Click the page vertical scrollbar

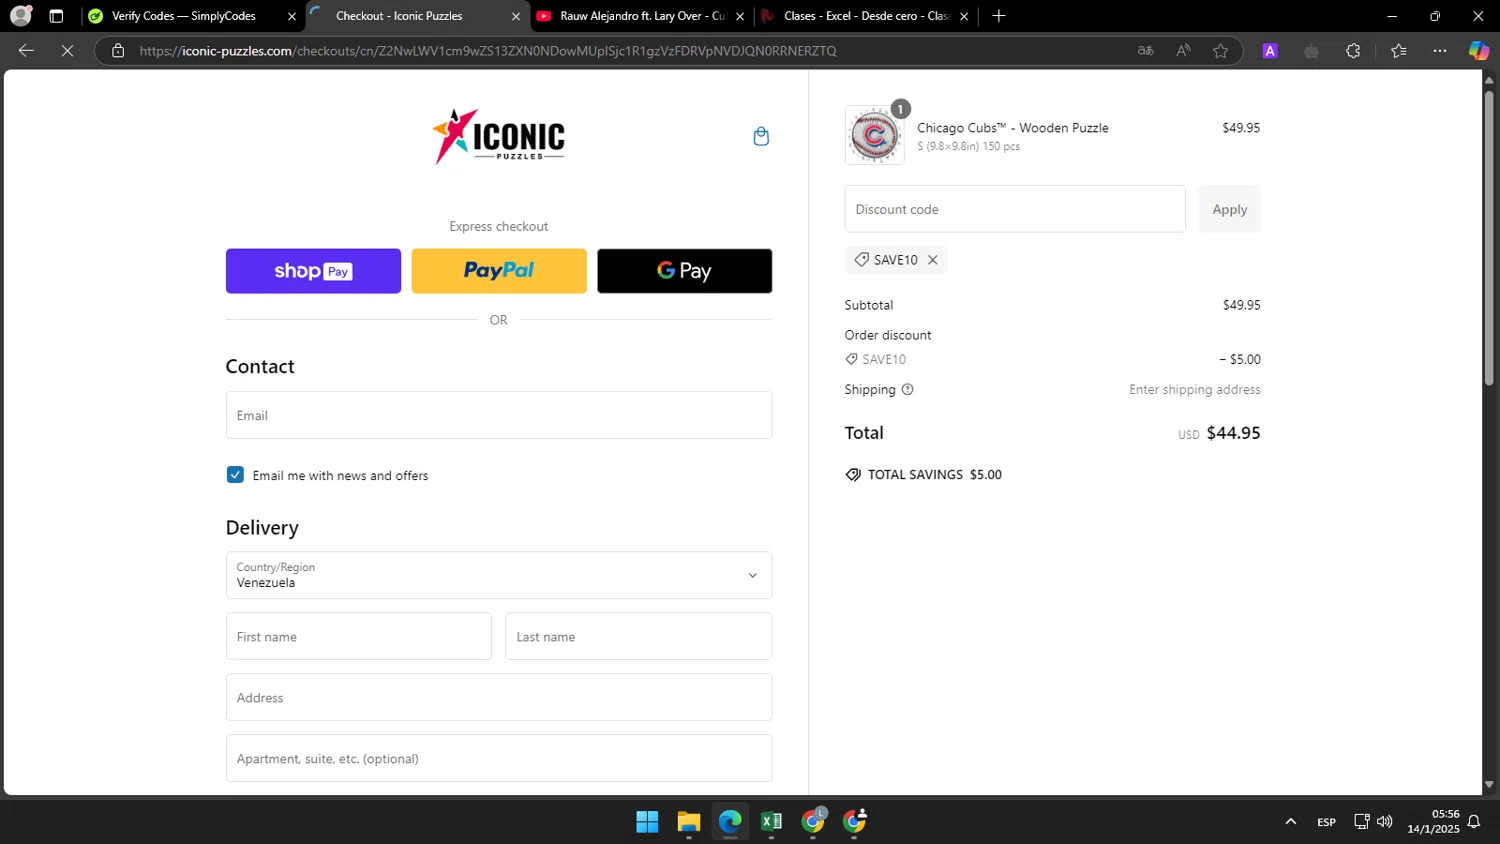(x=1489, y=239)
